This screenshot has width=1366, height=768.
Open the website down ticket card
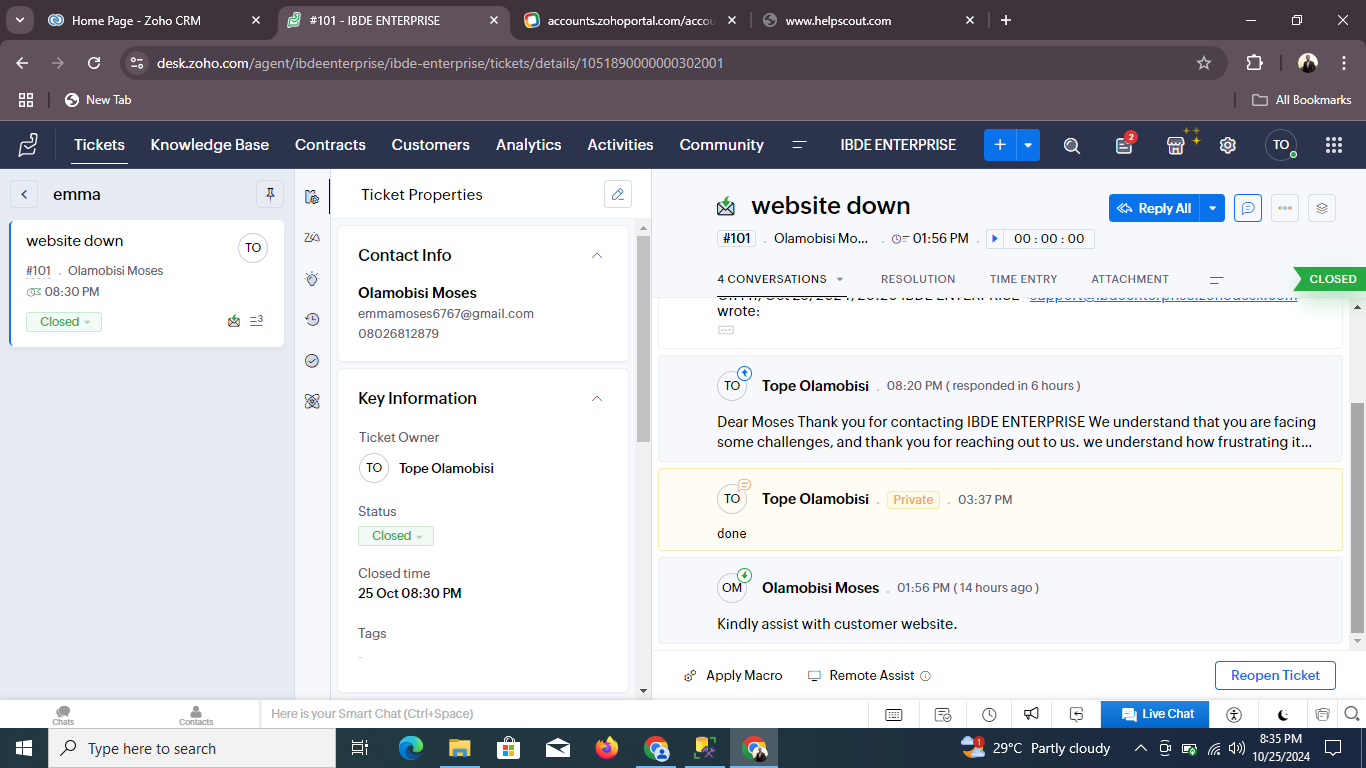[147, 283]
